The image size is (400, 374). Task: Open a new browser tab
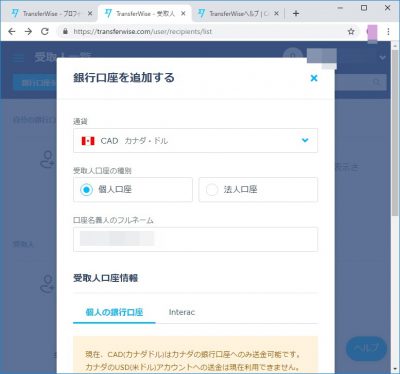(296, 14)
